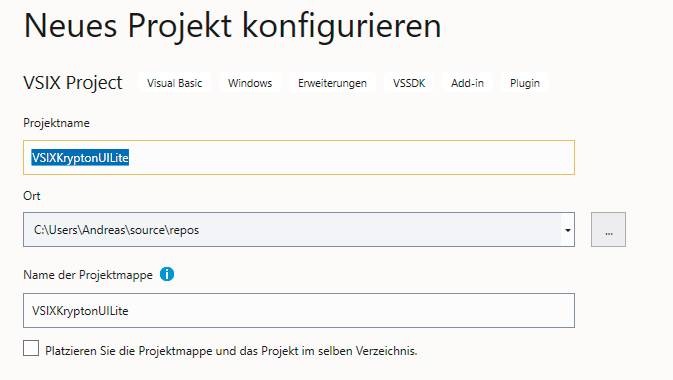Focus the Projektname text field
The width and height of the screenshot is (673, 380).
click(299, 158)
